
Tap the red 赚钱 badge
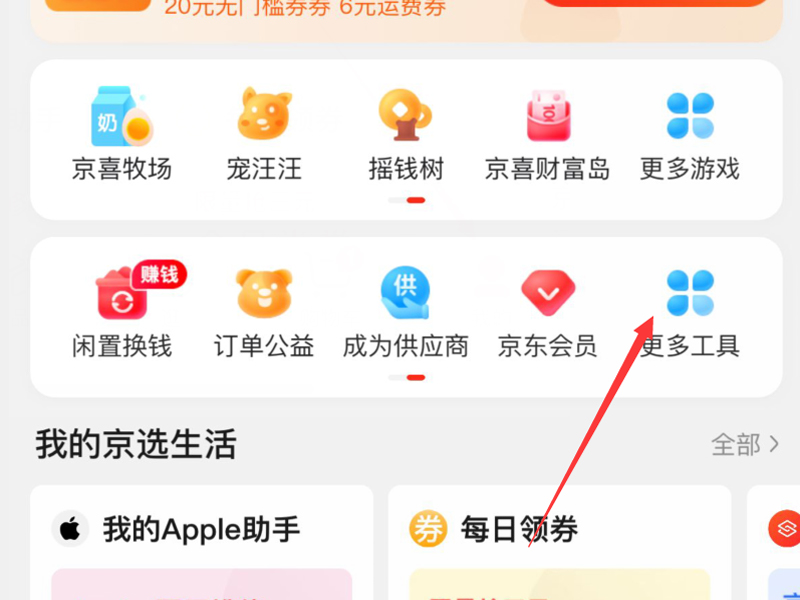(159, 274)
